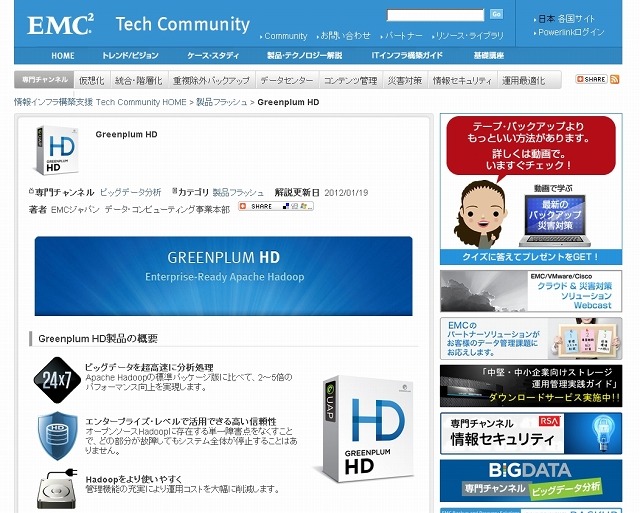Viewport: 640px width, 513px height.
Task: Select the 災害対策 channel tab
Action: click(405, 80)
